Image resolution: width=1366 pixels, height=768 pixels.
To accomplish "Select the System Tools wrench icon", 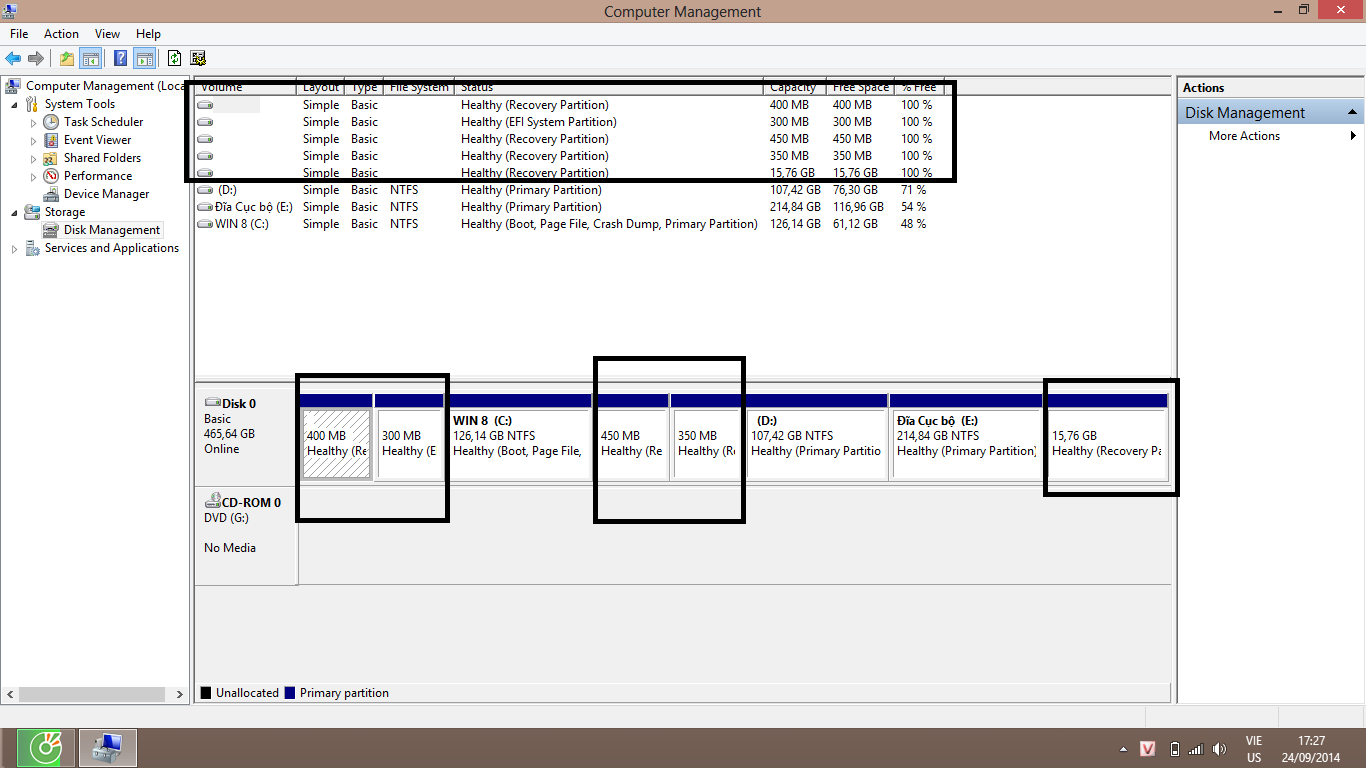I will (32, 104).
